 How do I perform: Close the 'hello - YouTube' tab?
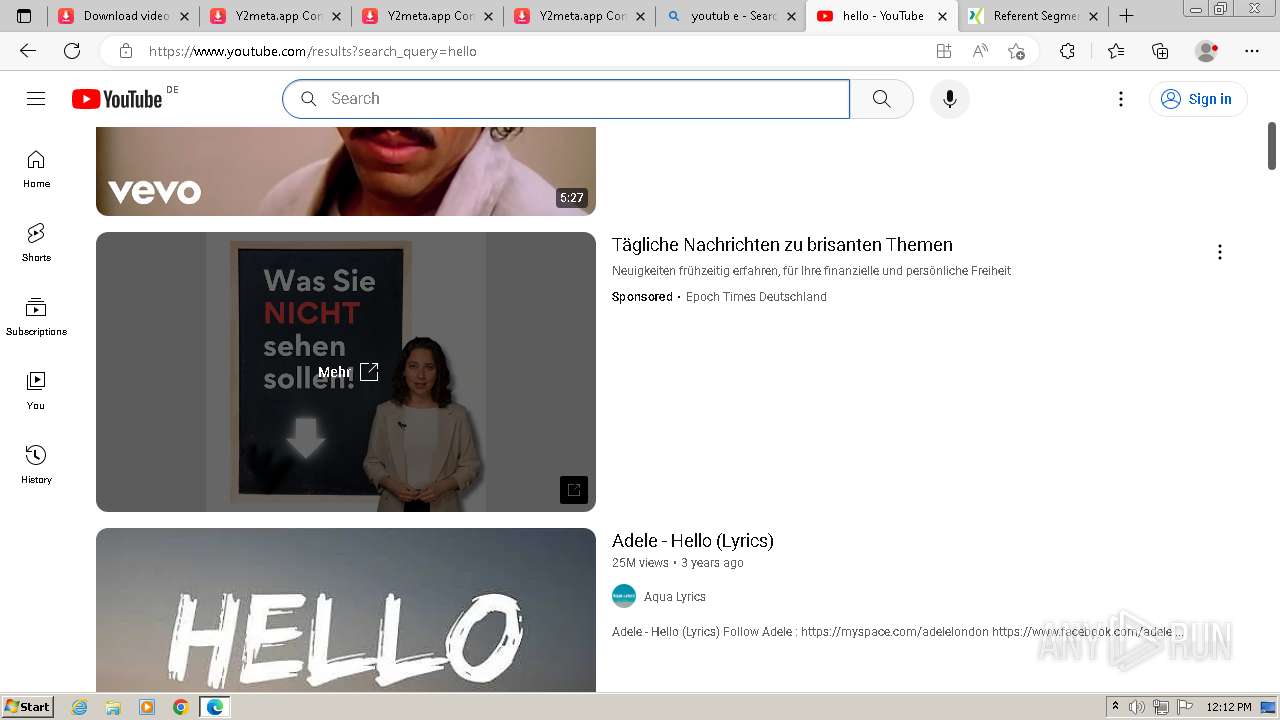point(942,16)
